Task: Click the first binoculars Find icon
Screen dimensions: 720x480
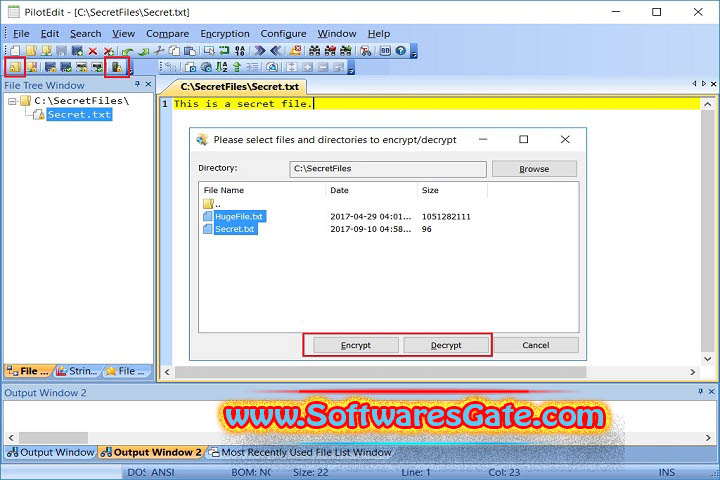Action: (315, 51)
